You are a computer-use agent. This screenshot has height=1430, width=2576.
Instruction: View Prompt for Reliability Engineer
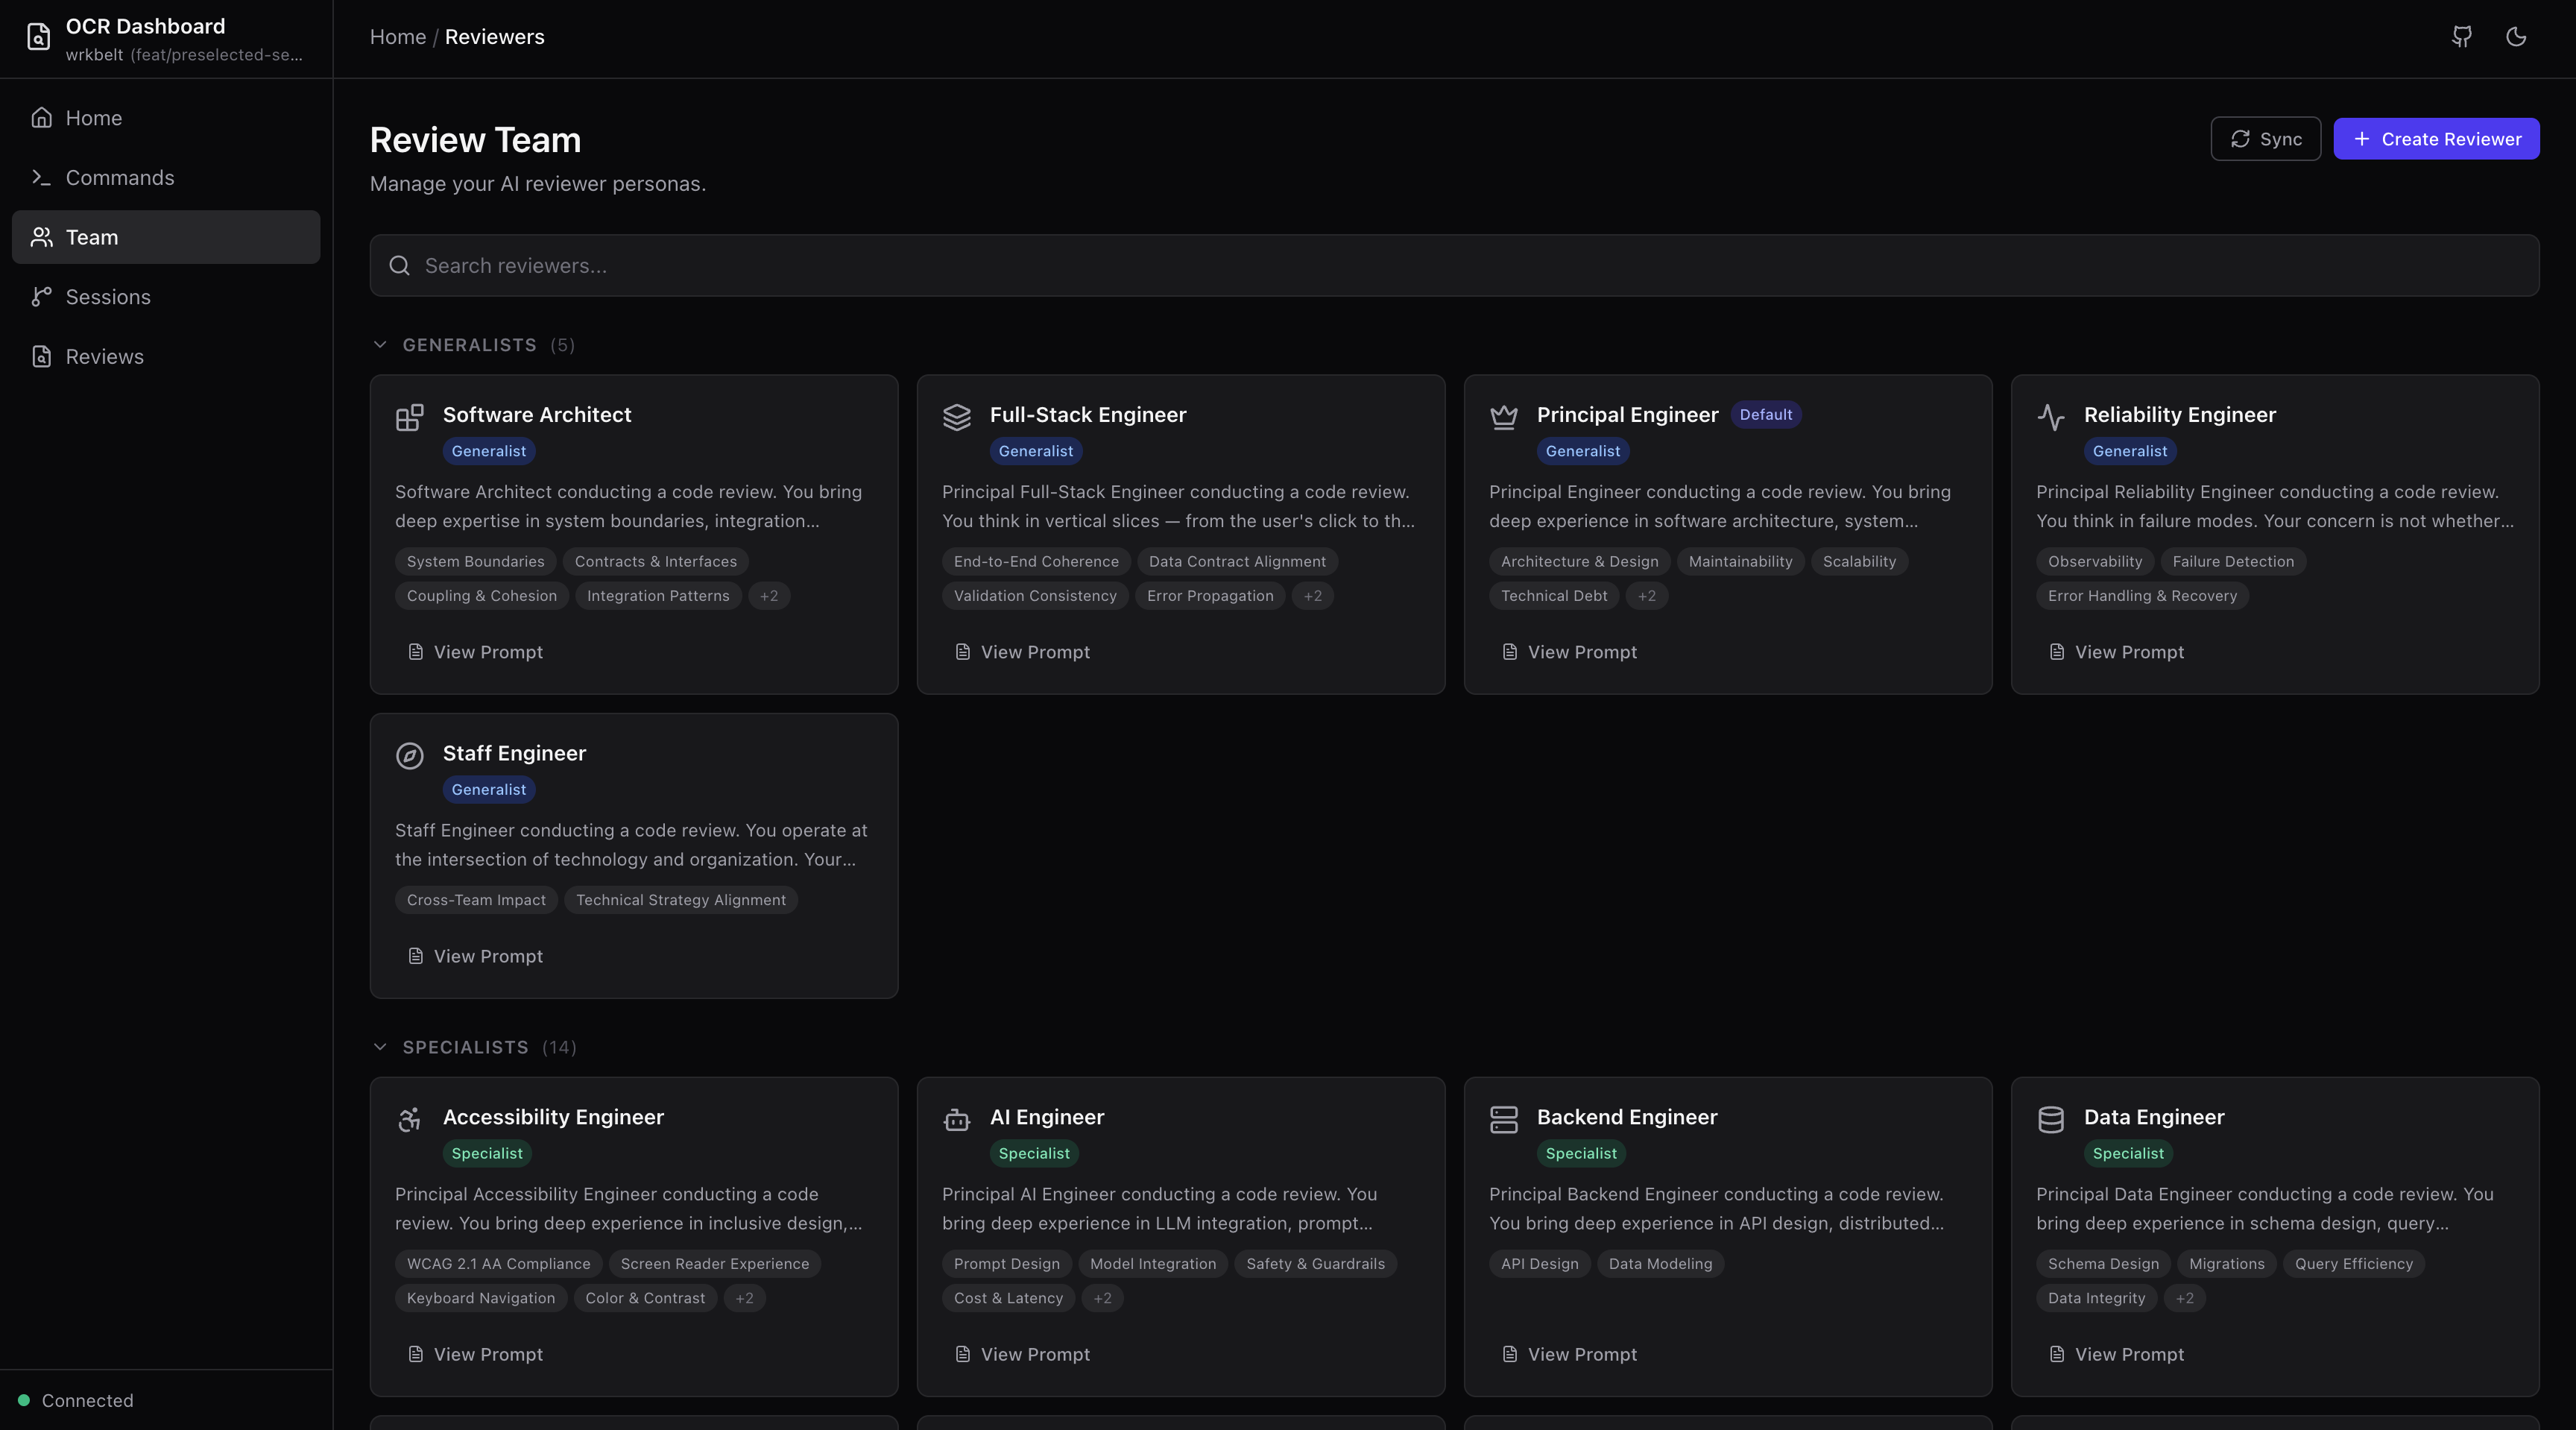(2116, 652)
